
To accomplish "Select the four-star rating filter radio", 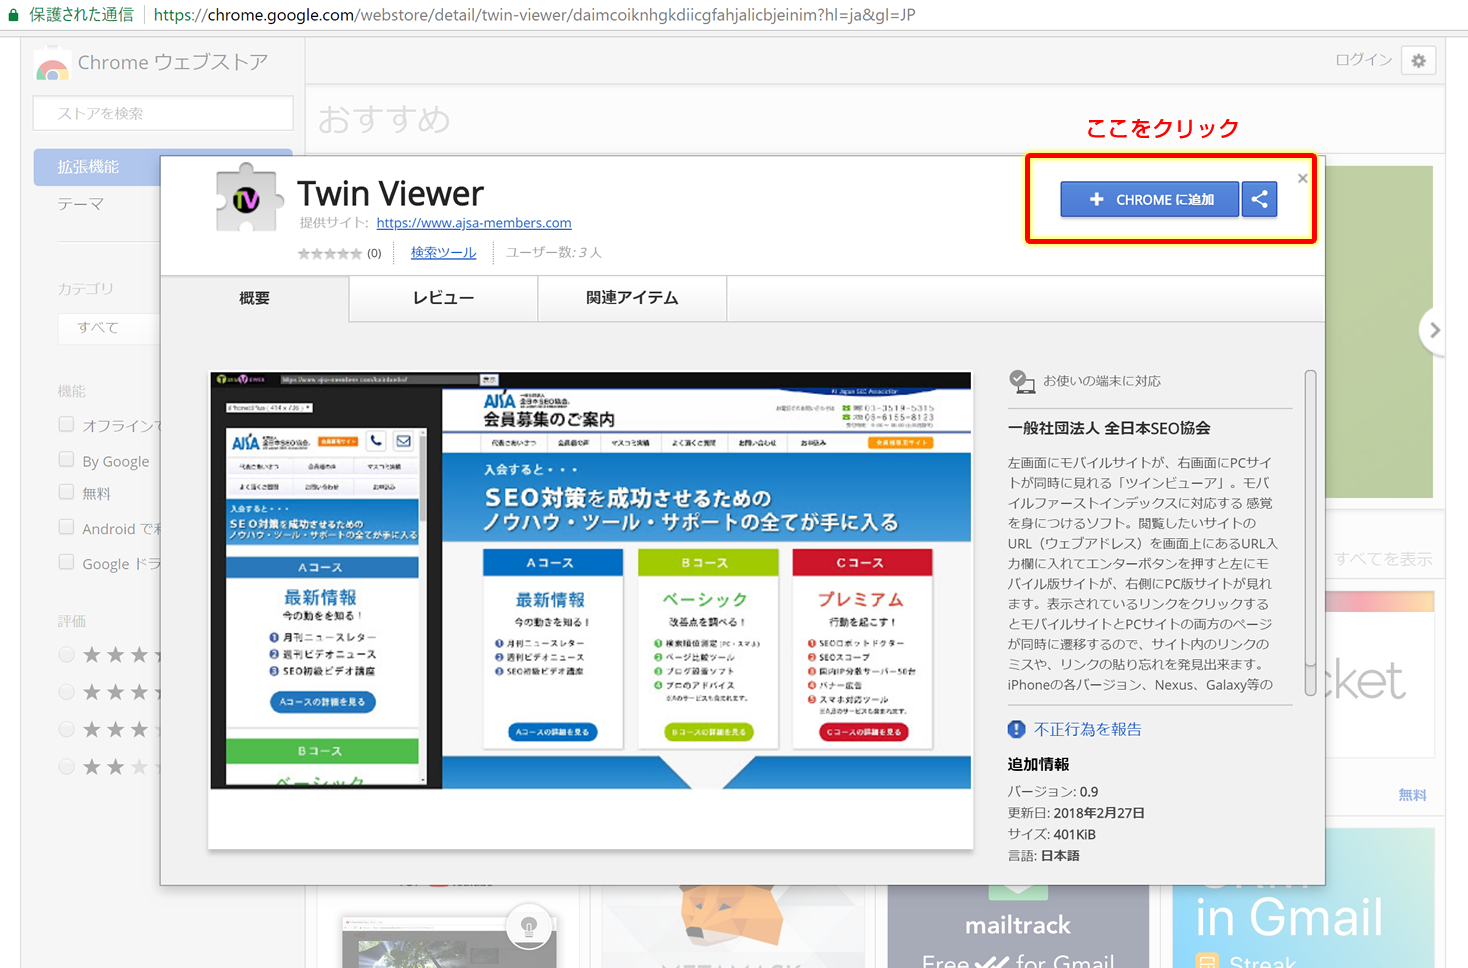I will [67, 692].
